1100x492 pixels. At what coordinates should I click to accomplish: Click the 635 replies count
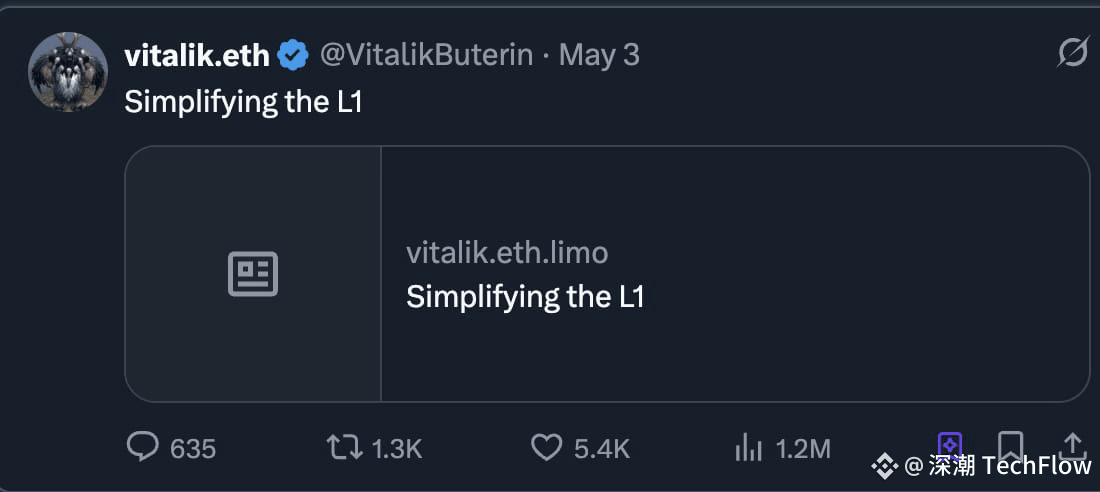coord(193,448)
